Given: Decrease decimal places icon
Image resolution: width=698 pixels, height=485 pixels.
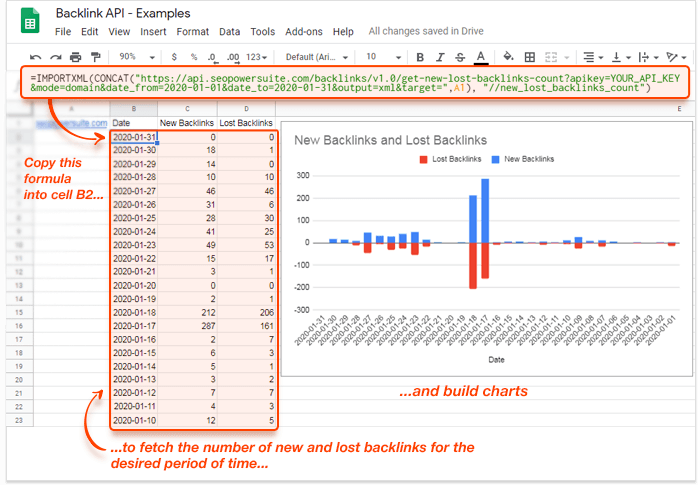Looking at the screenshot, I should tap(212, 57).
